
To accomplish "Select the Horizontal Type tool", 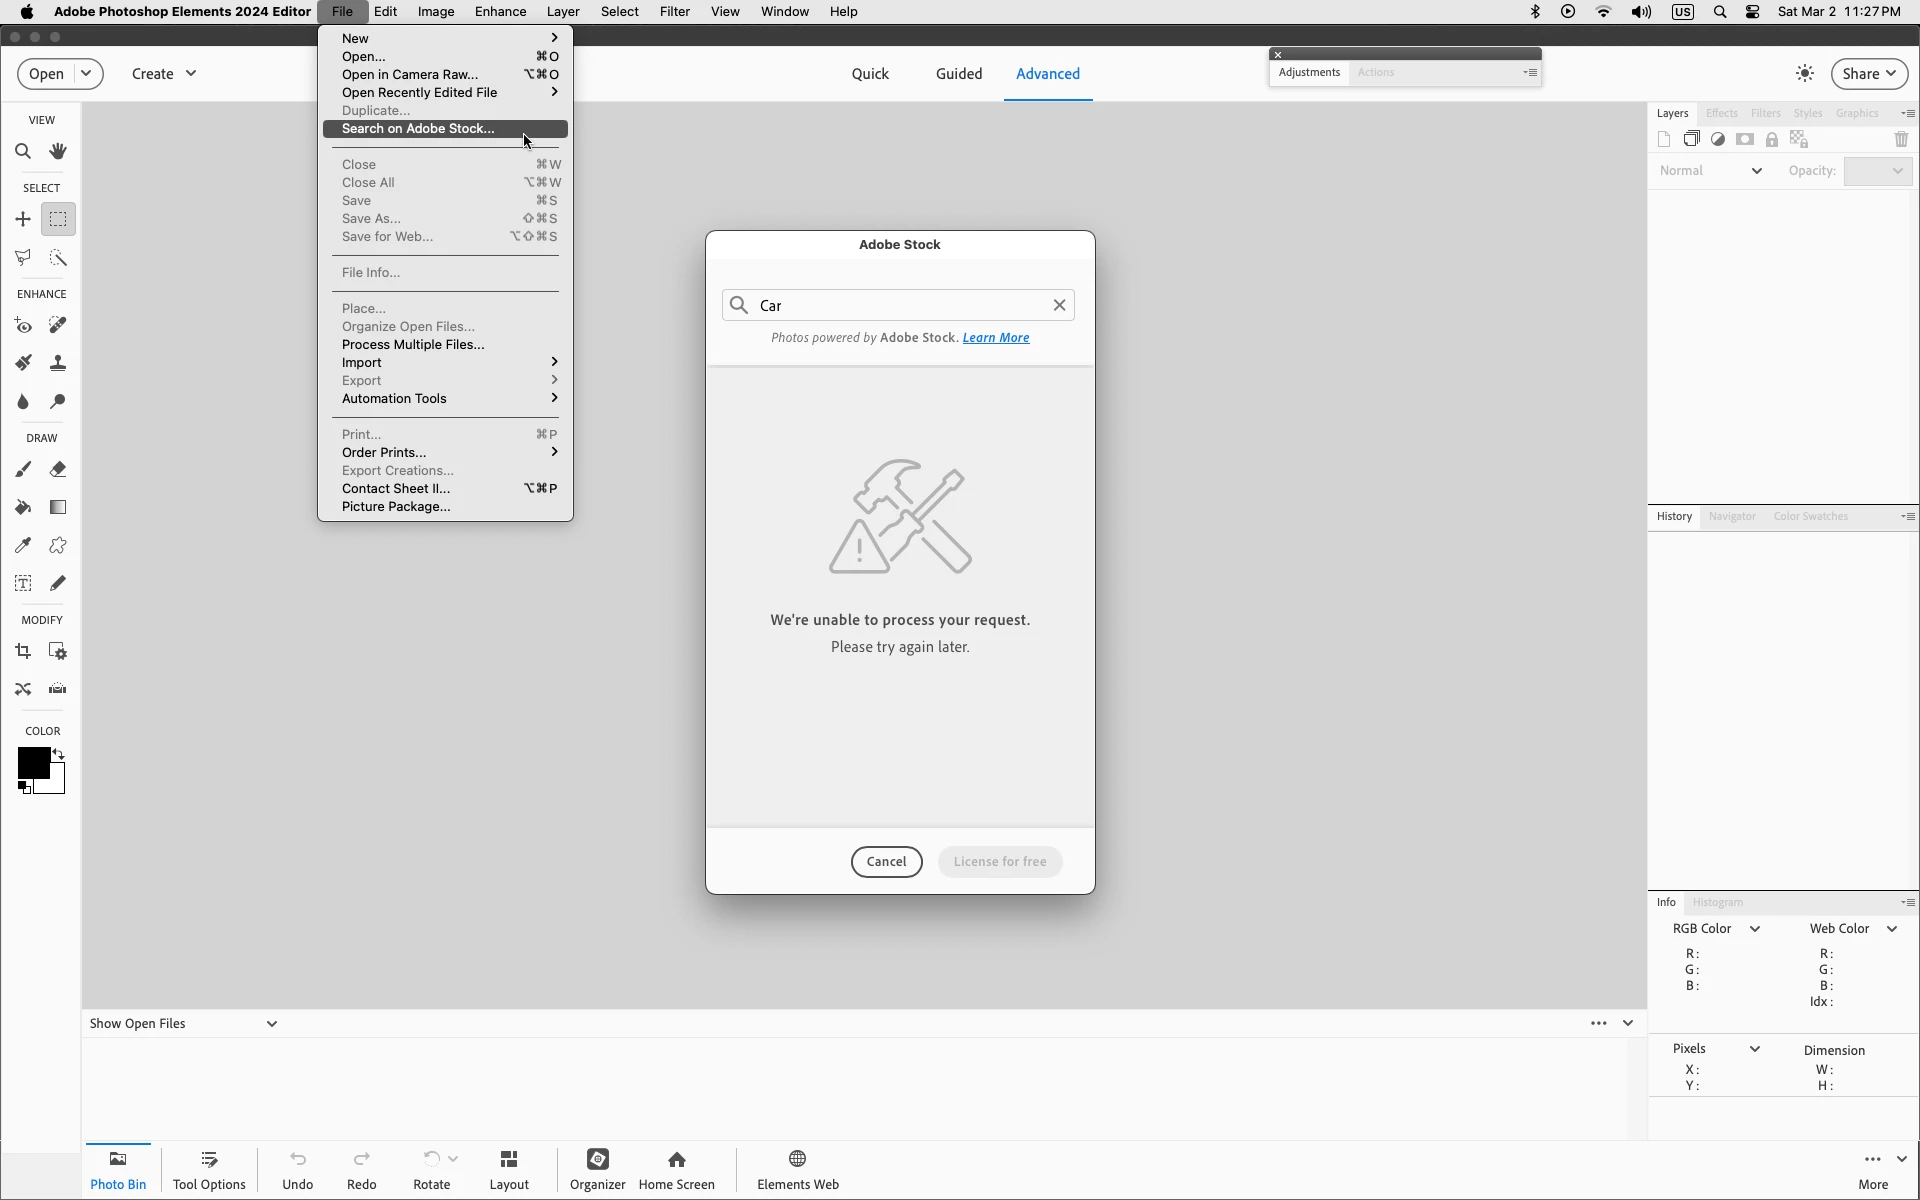I will tap(23, 584).
